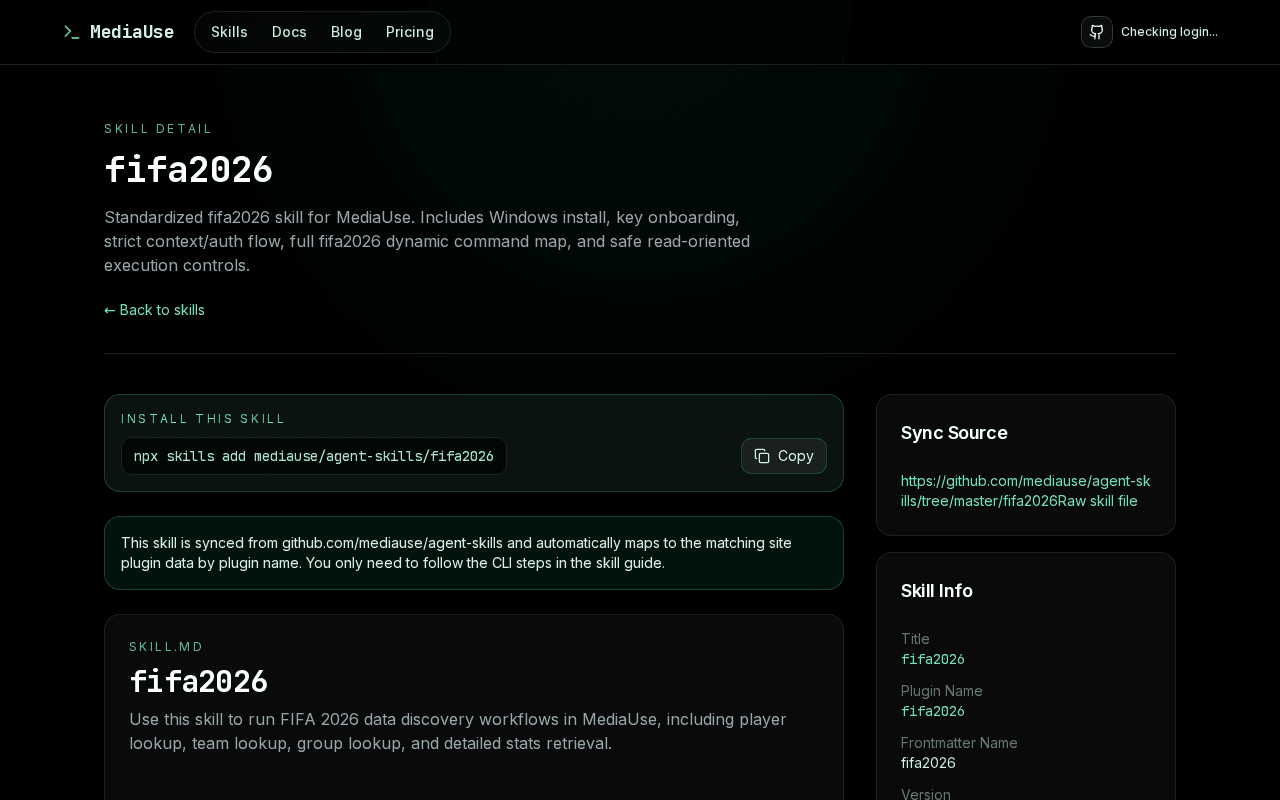Click the "Use this skill to run" paragraph
The height and width of the screenshot is (800, 1280).
[458, 731]
